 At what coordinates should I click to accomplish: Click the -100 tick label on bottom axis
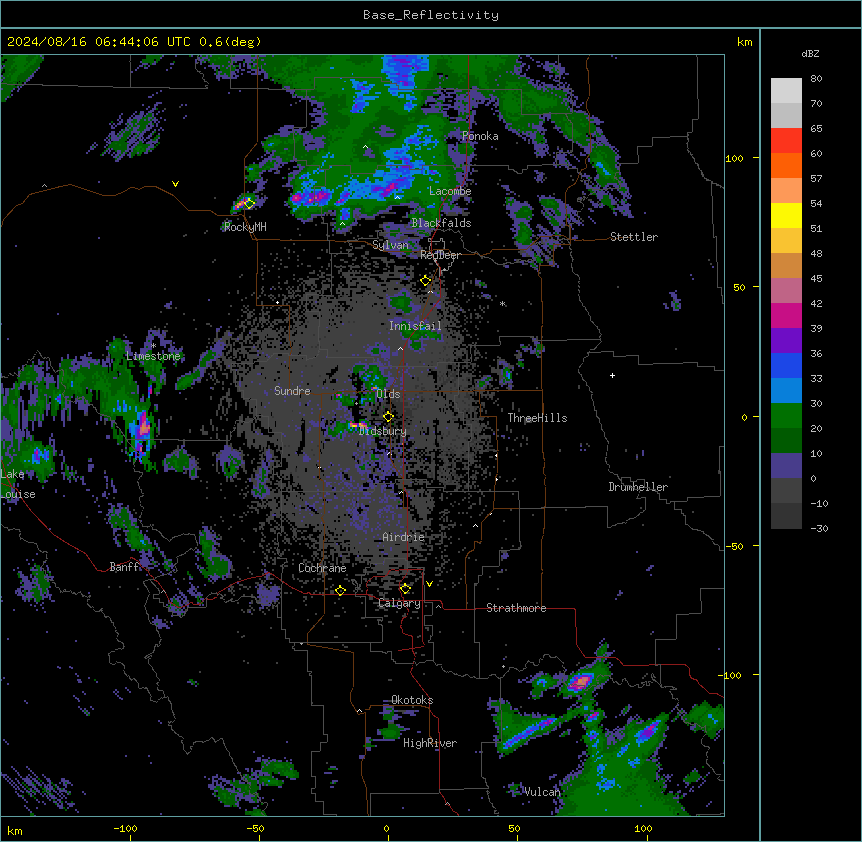pyautogui.click(x=125, y=828)
